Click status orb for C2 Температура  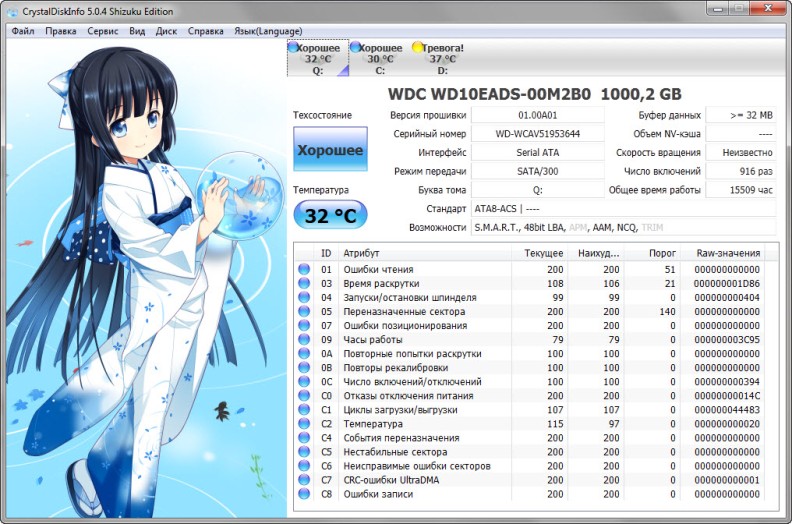pyautogui.click(x=304, y=424)
